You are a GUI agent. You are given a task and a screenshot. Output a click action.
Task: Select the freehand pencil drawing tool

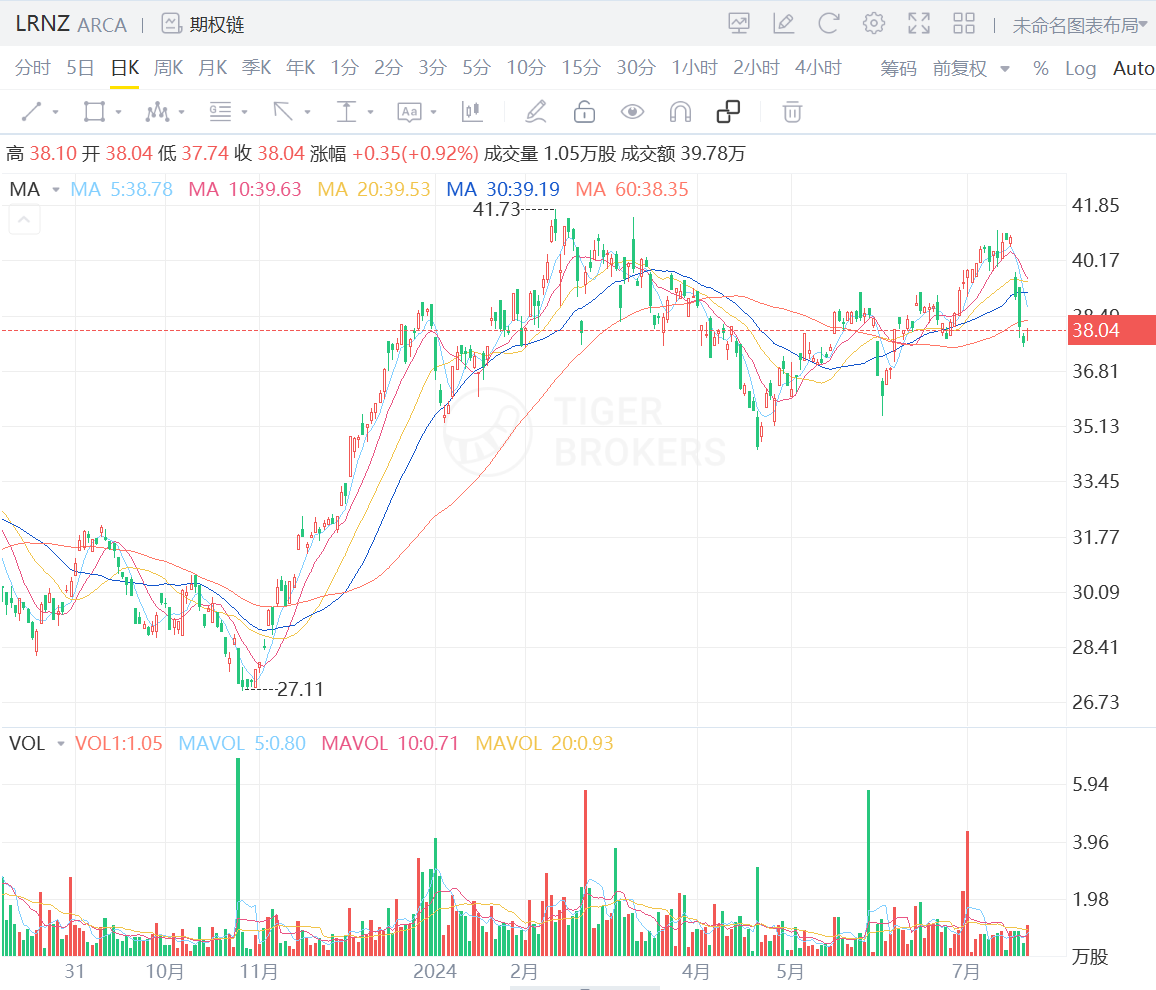click(x=536, y=112)
